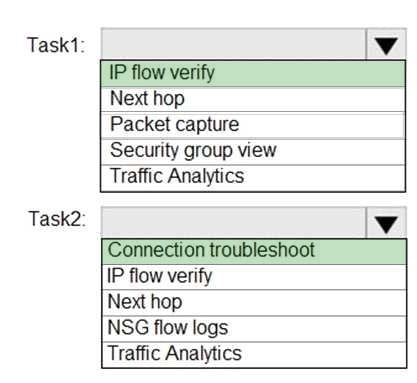The image size is (417, 383).
Task: Select the green highlighted Task2 answer
Action: [x=254, y=251]
